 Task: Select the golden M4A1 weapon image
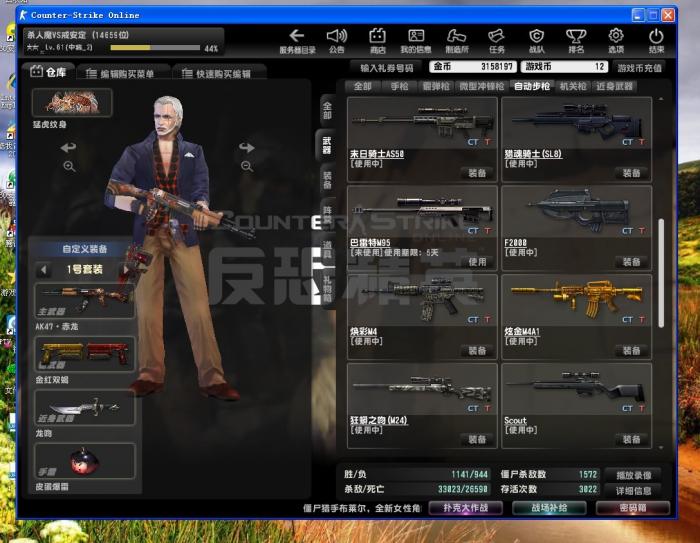[x=577, y=300]
